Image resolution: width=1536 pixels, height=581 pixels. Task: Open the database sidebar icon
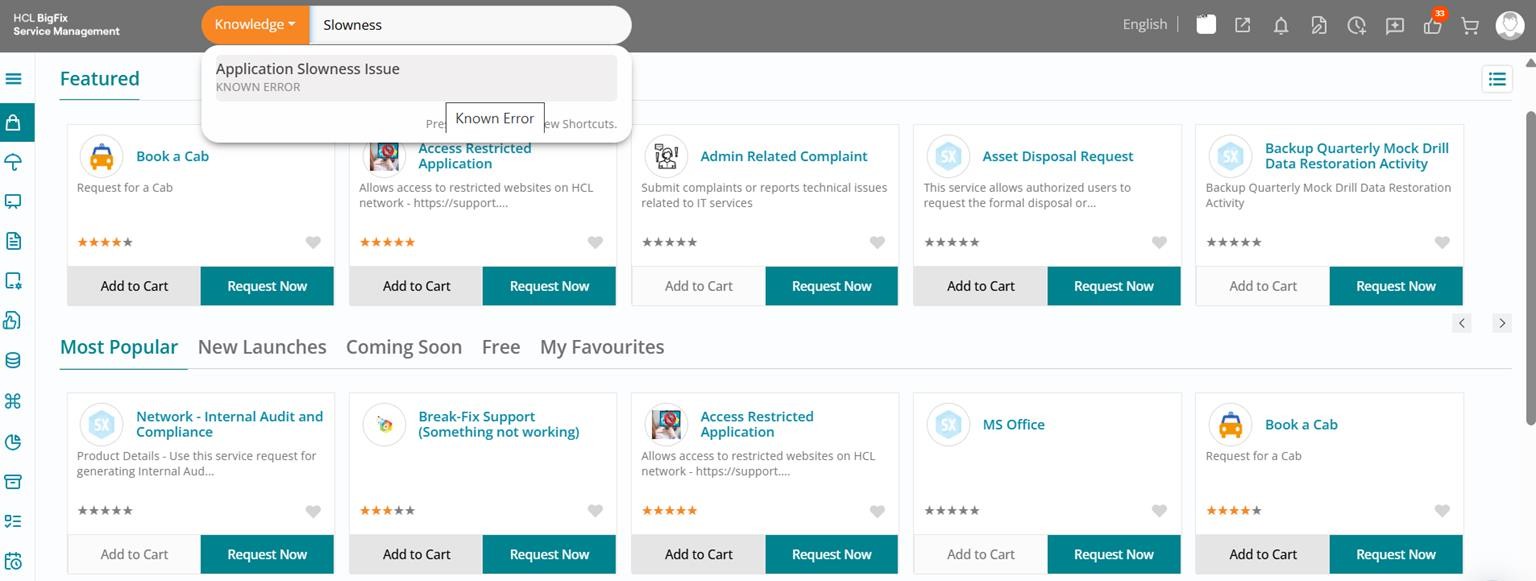click(14, 361)
